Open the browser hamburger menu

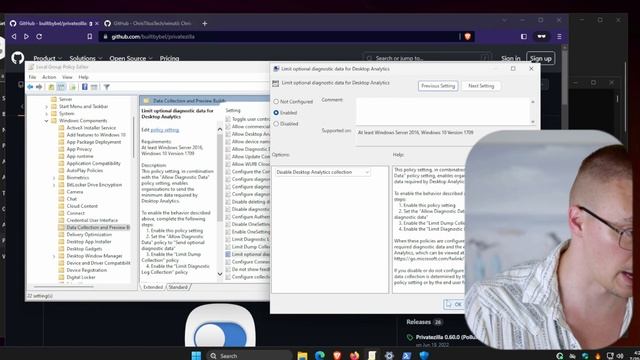(559, 36)
